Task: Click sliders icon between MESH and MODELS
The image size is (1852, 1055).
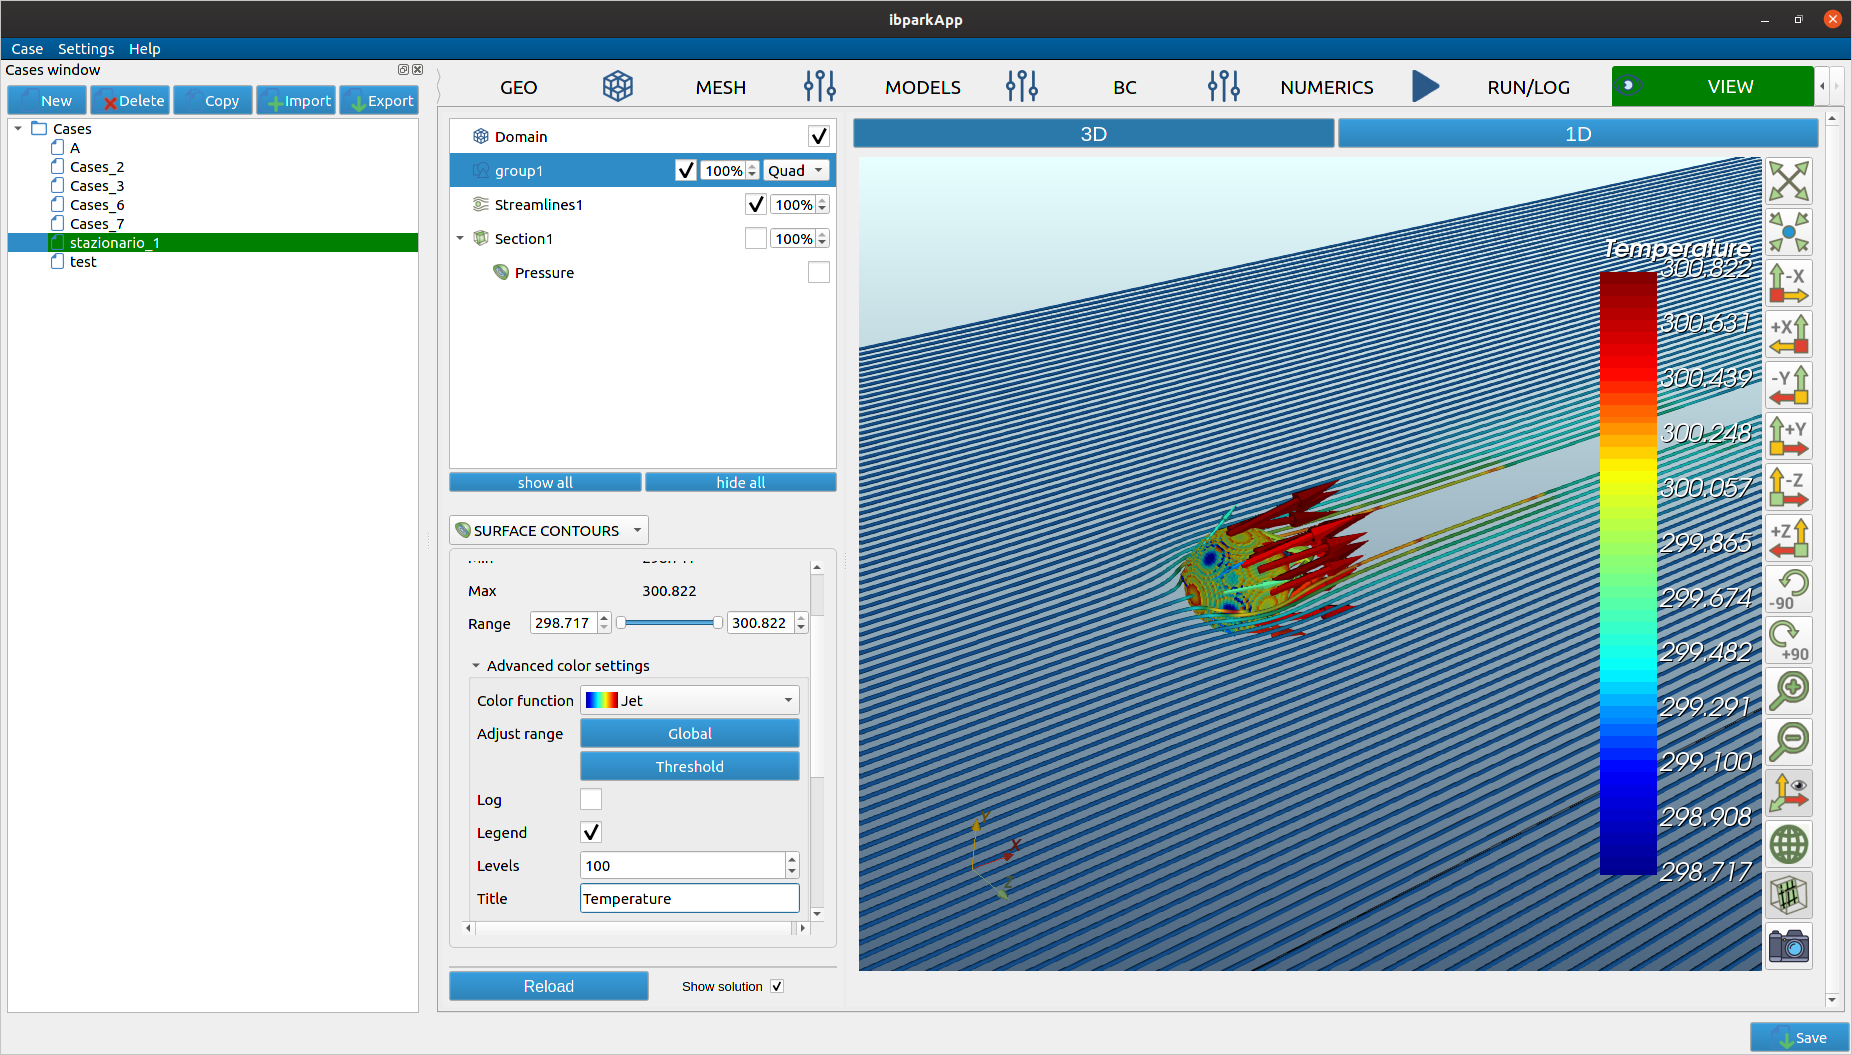Action: tap(820, 87)
